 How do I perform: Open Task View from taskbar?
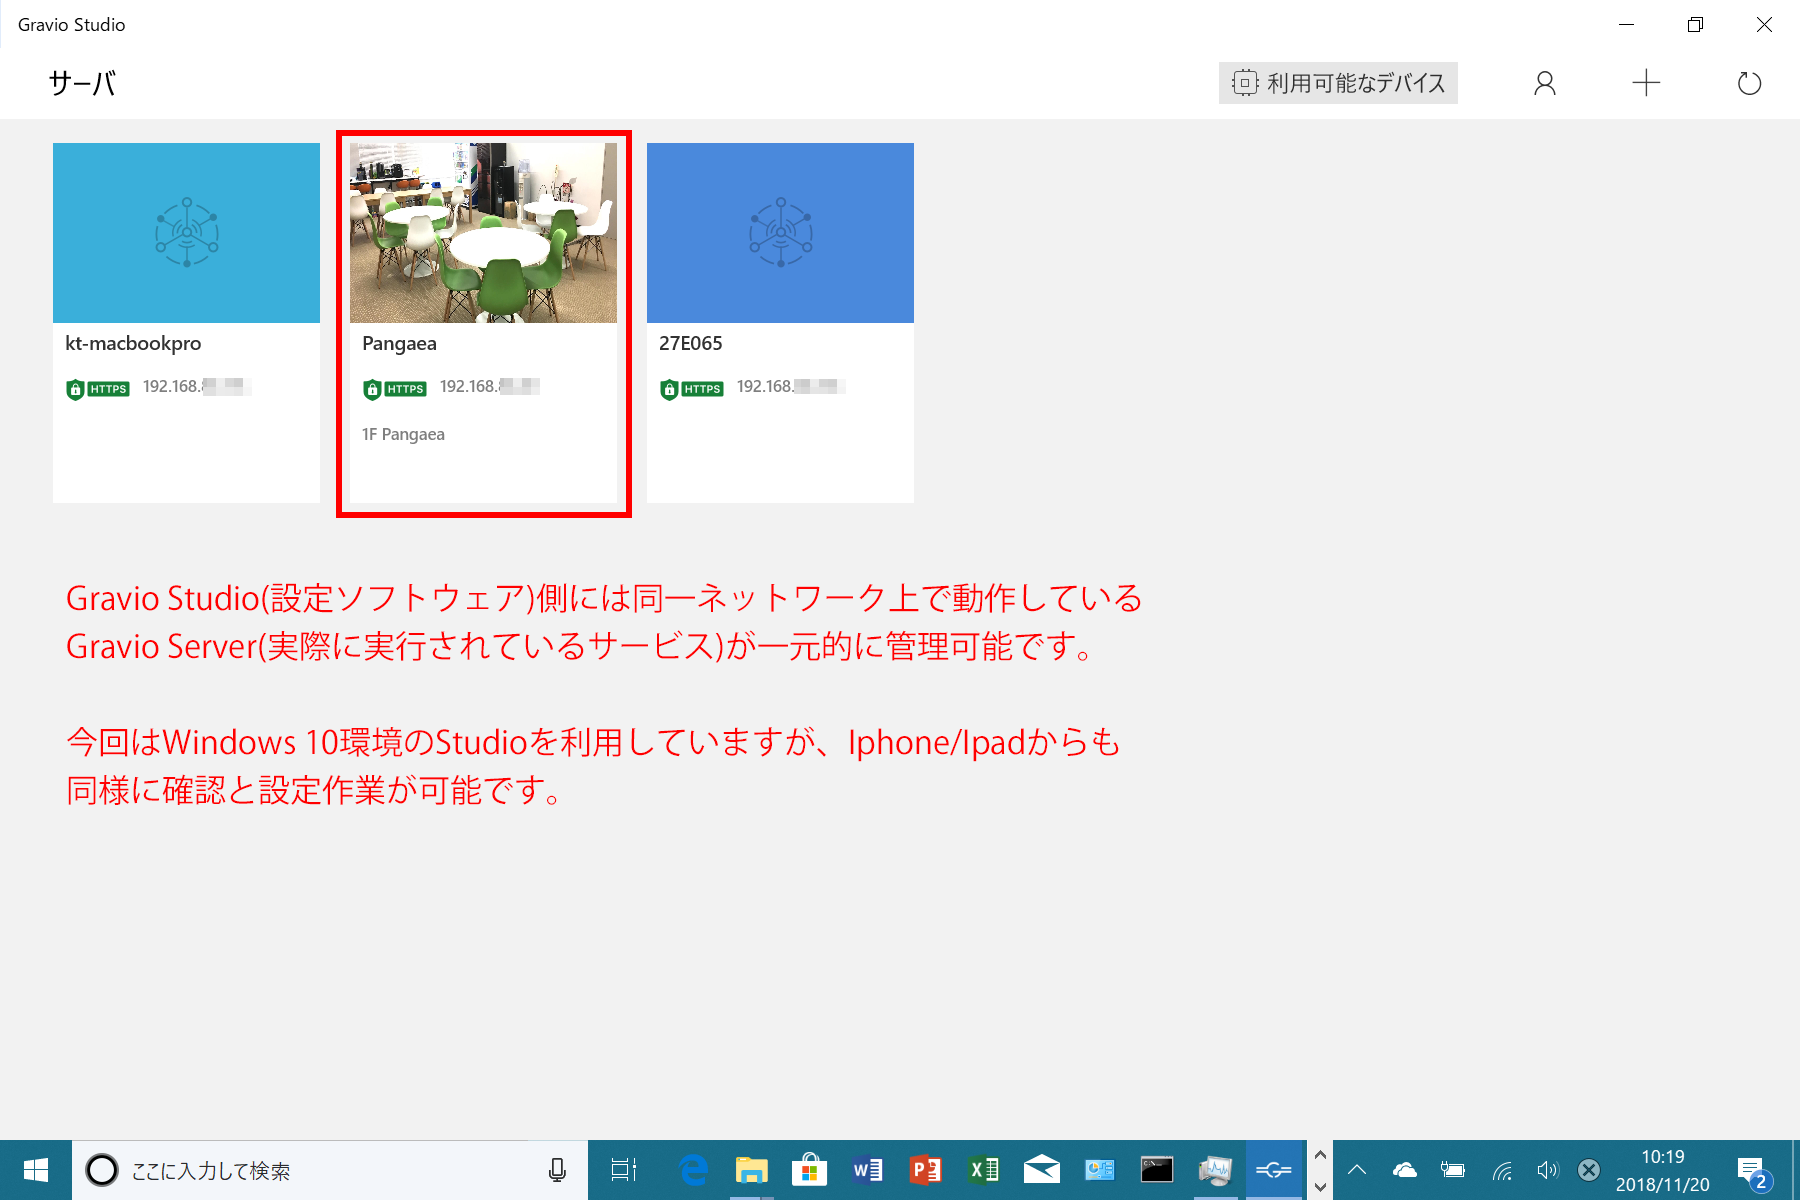point(624,1170)
